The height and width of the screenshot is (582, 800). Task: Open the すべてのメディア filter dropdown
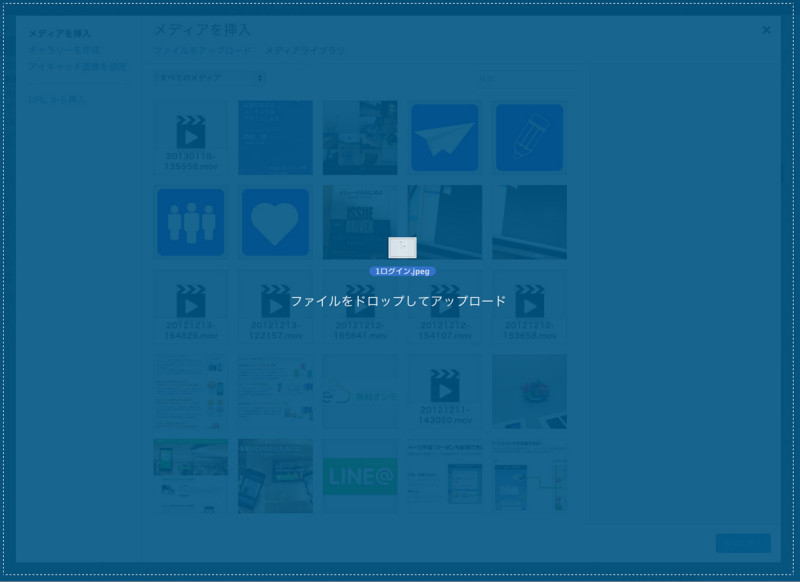pyautogui.click(x=210, y=78)
